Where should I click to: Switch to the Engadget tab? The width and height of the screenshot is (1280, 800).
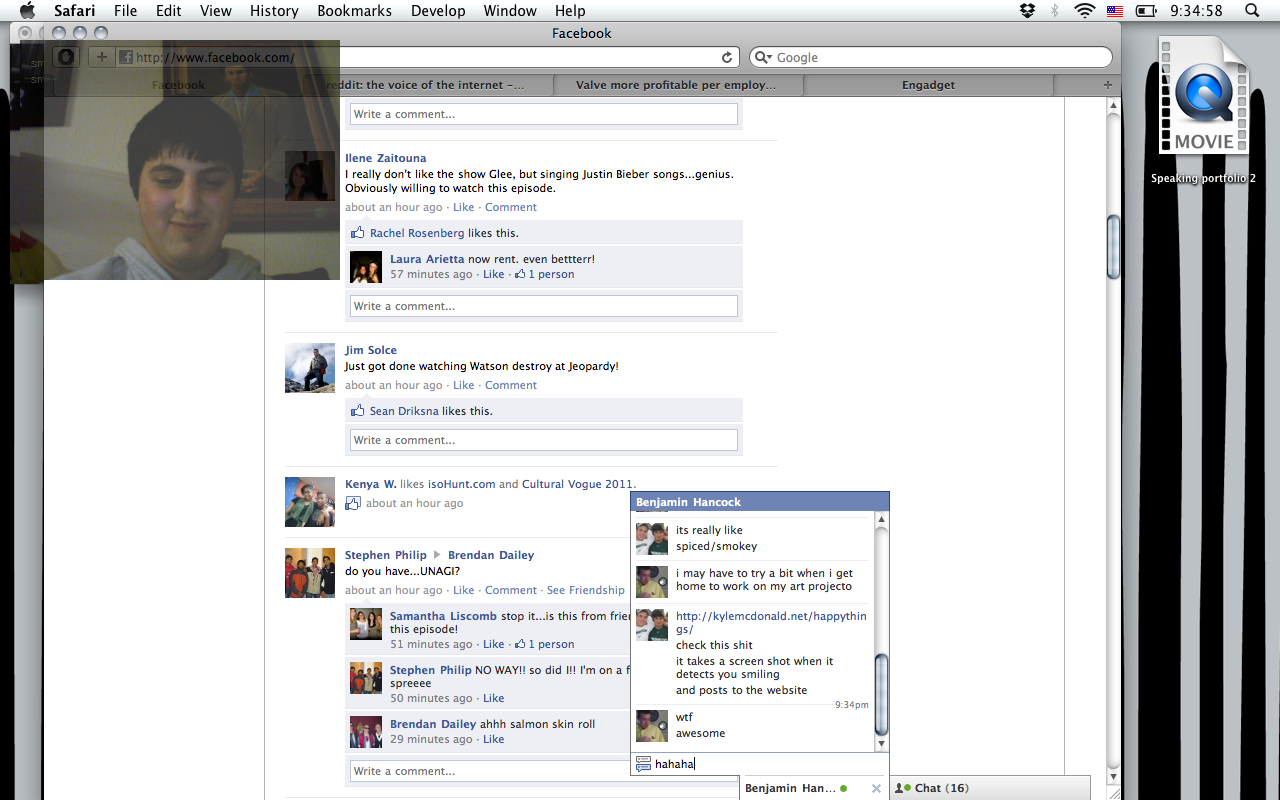pyautogui.click(x=927, y=85)
